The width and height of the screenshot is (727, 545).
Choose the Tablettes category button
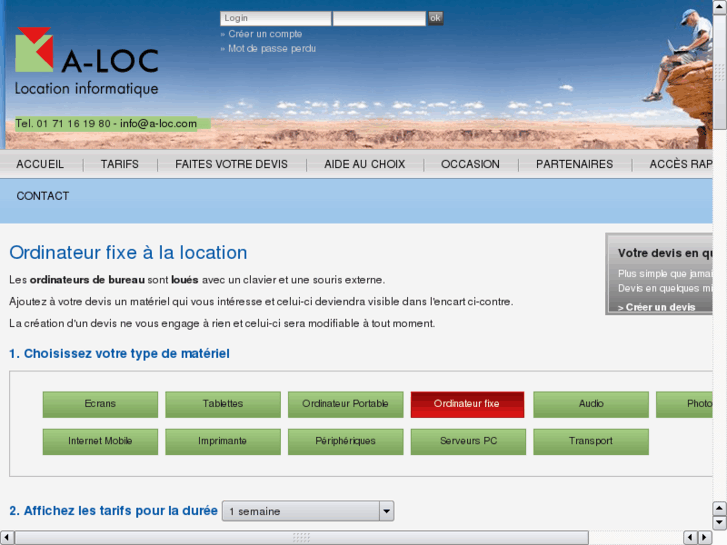coord(223,404)
